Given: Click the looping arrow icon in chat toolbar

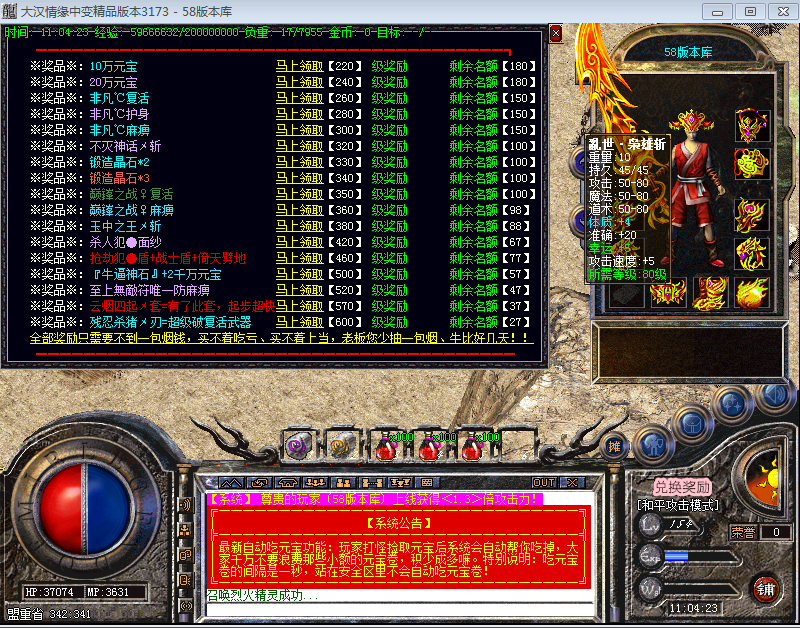Looking at the screenshot, I should [x=259, y=482].
